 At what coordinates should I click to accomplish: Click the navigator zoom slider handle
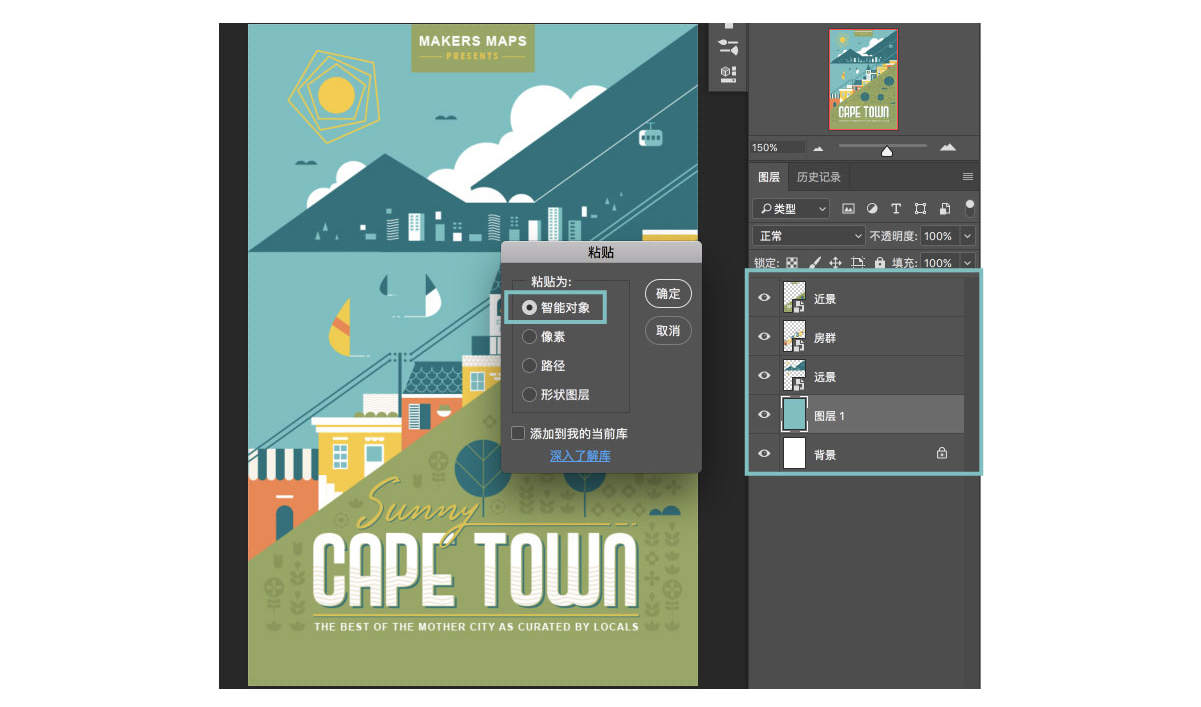886,151
